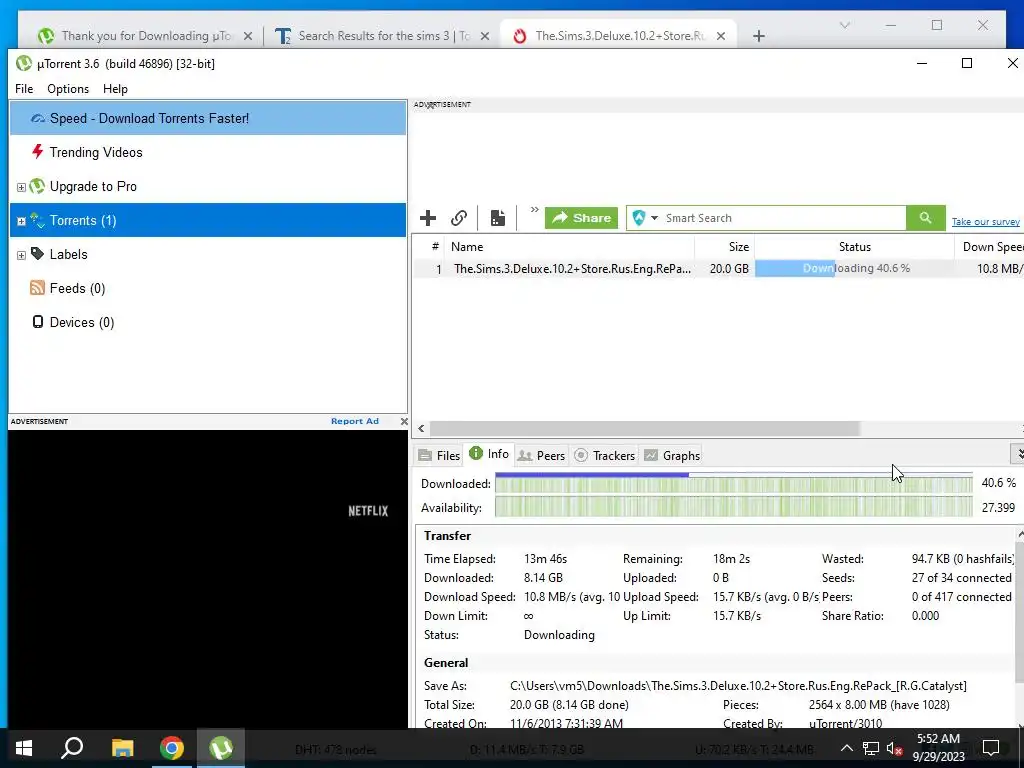Click the Speed gauge icon in sidebar
This screenshot has width=1024, height=768.
pyautogui.click(x=38, y=118)
